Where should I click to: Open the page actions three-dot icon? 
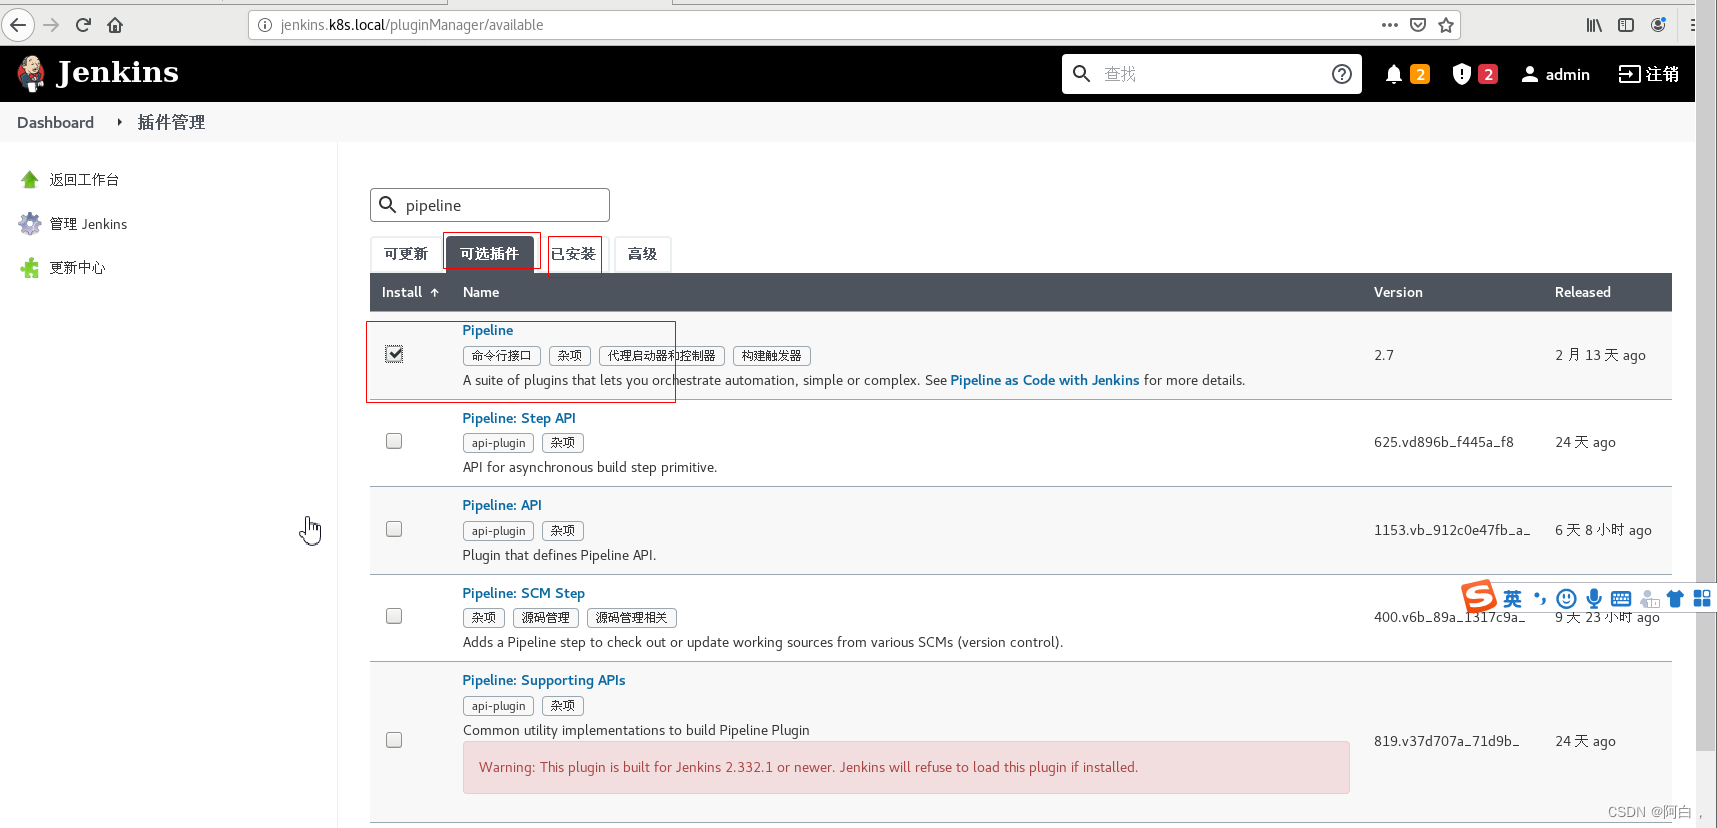coord(1390,25)
